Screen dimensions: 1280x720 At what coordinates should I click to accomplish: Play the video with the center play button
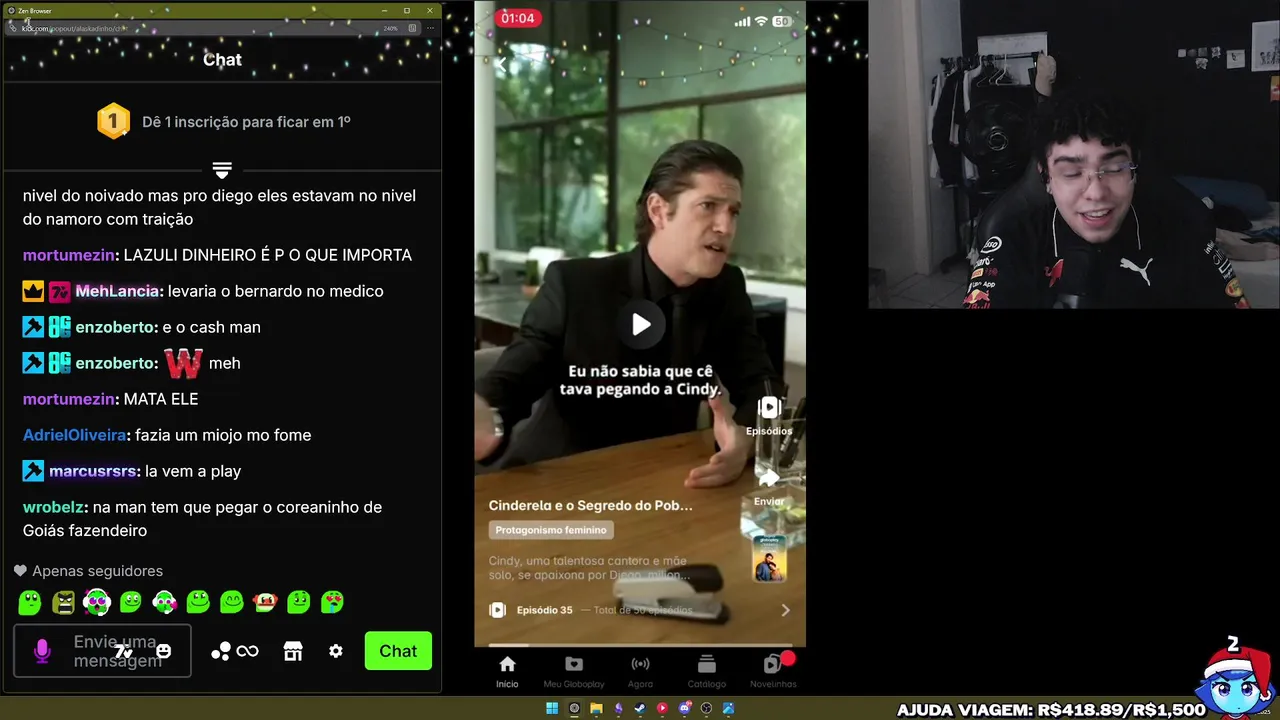(641, 324)
